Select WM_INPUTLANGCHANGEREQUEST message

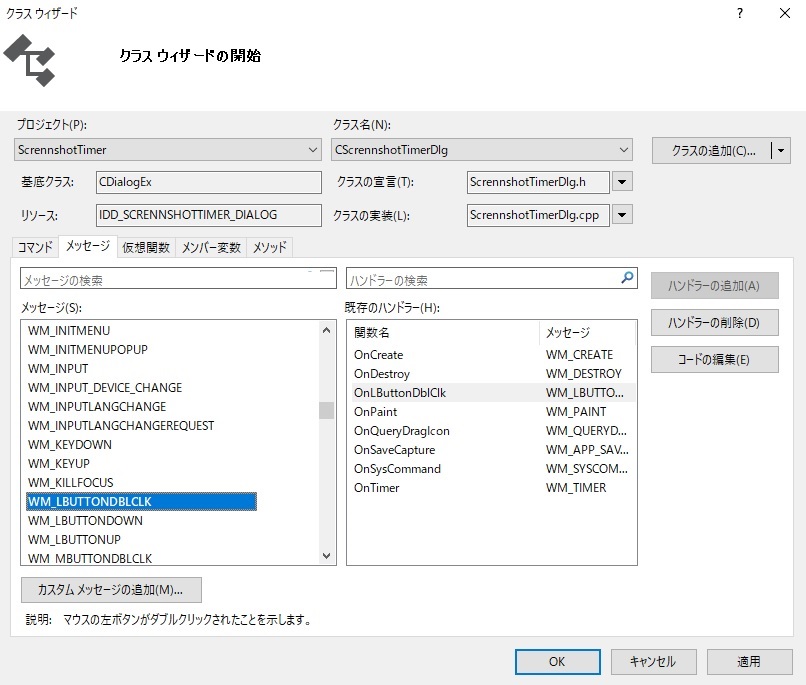point(121,425)
